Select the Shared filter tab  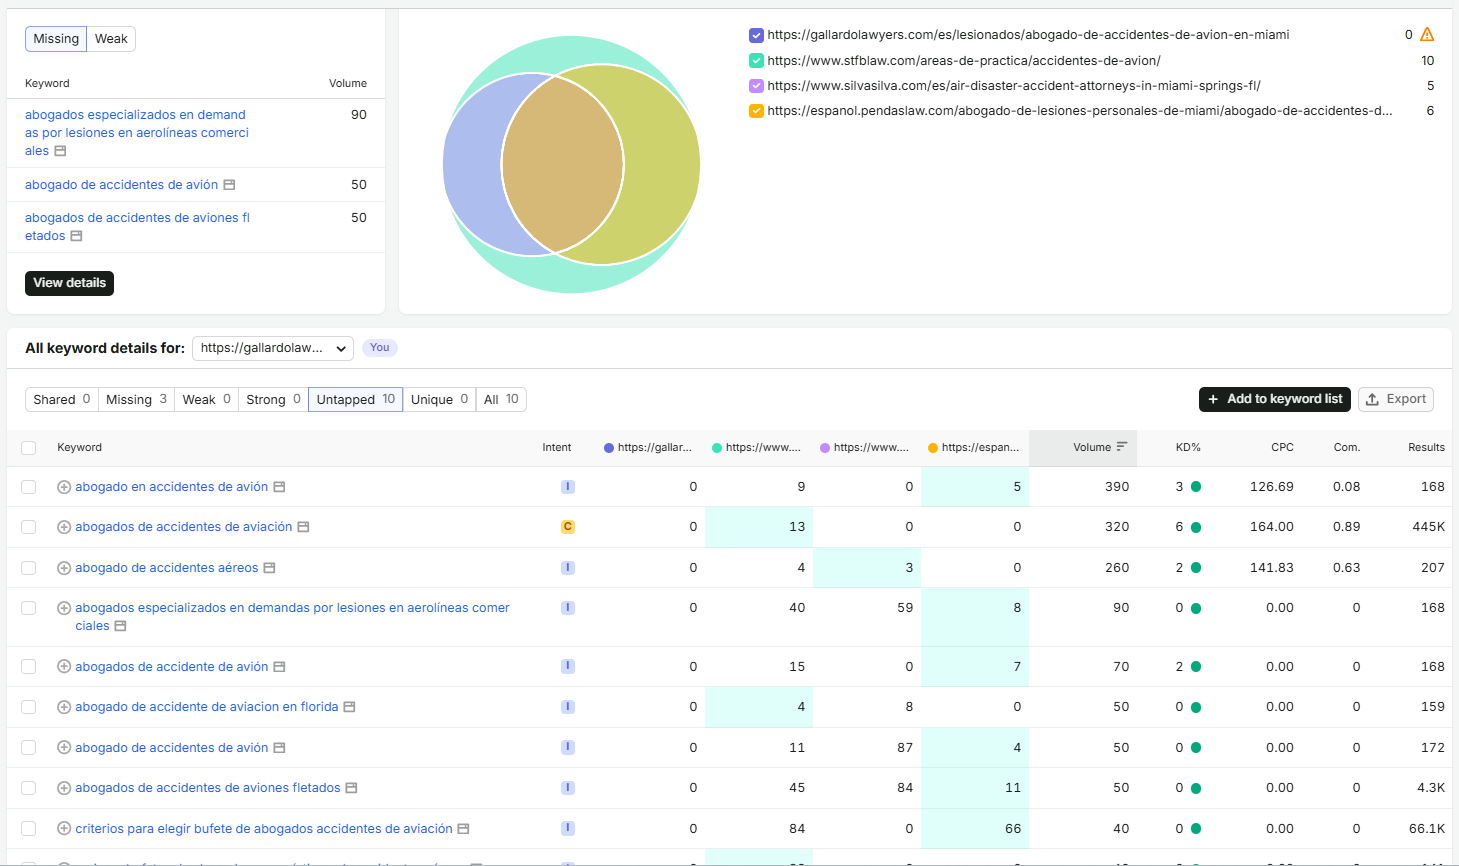click(61, 399)
